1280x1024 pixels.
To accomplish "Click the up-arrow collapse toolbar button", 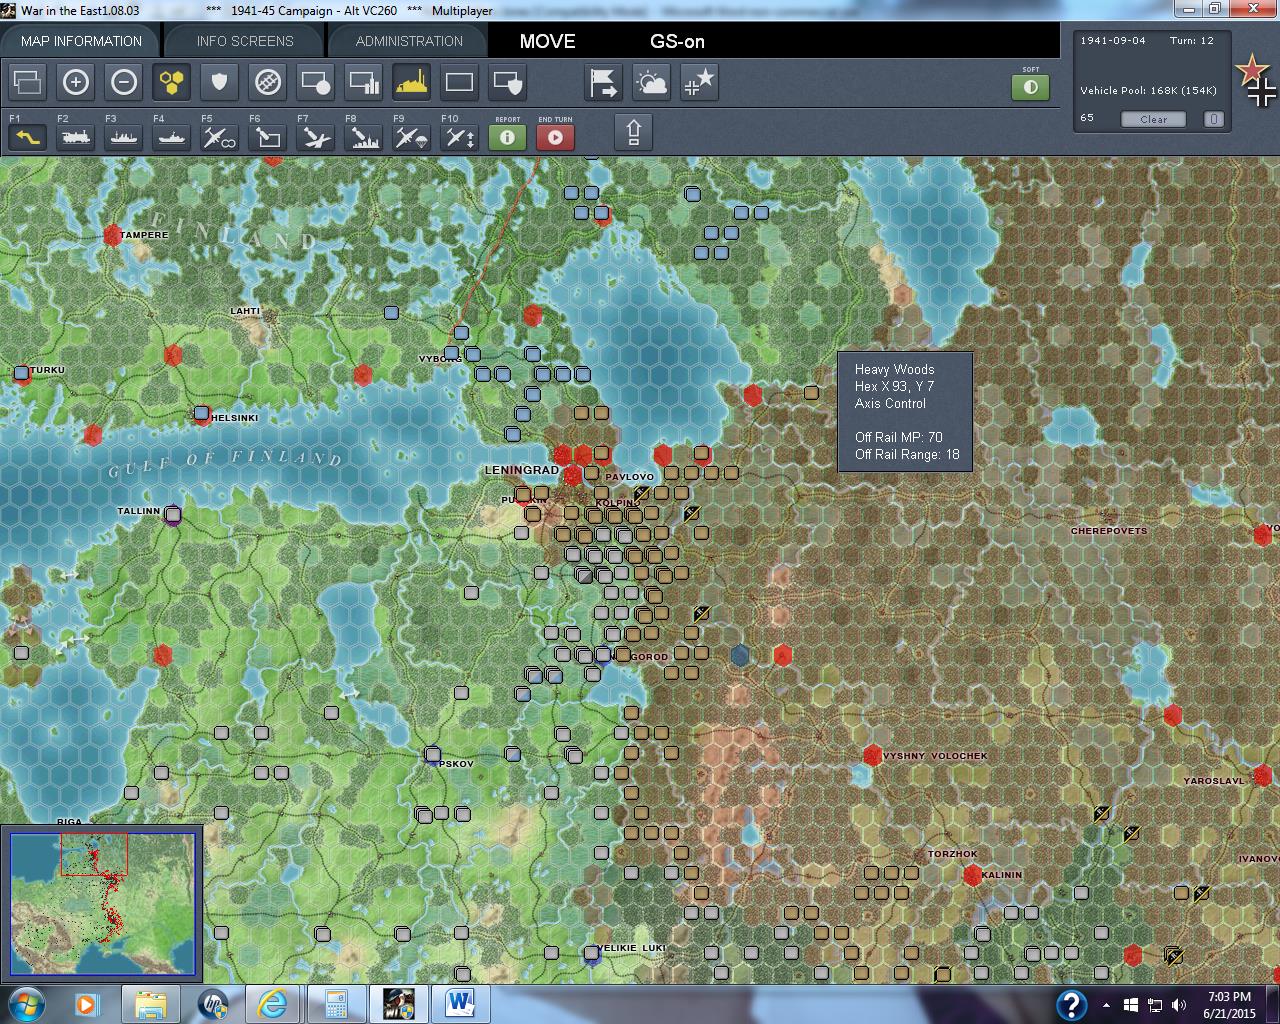I will tap(634, 132).
